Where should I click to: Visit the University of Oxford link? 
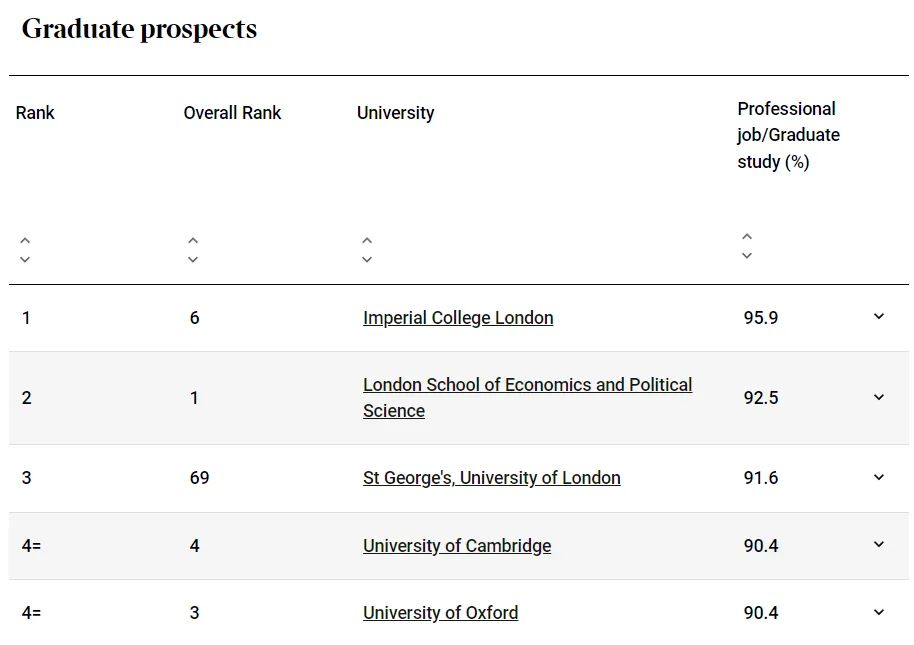441,613
